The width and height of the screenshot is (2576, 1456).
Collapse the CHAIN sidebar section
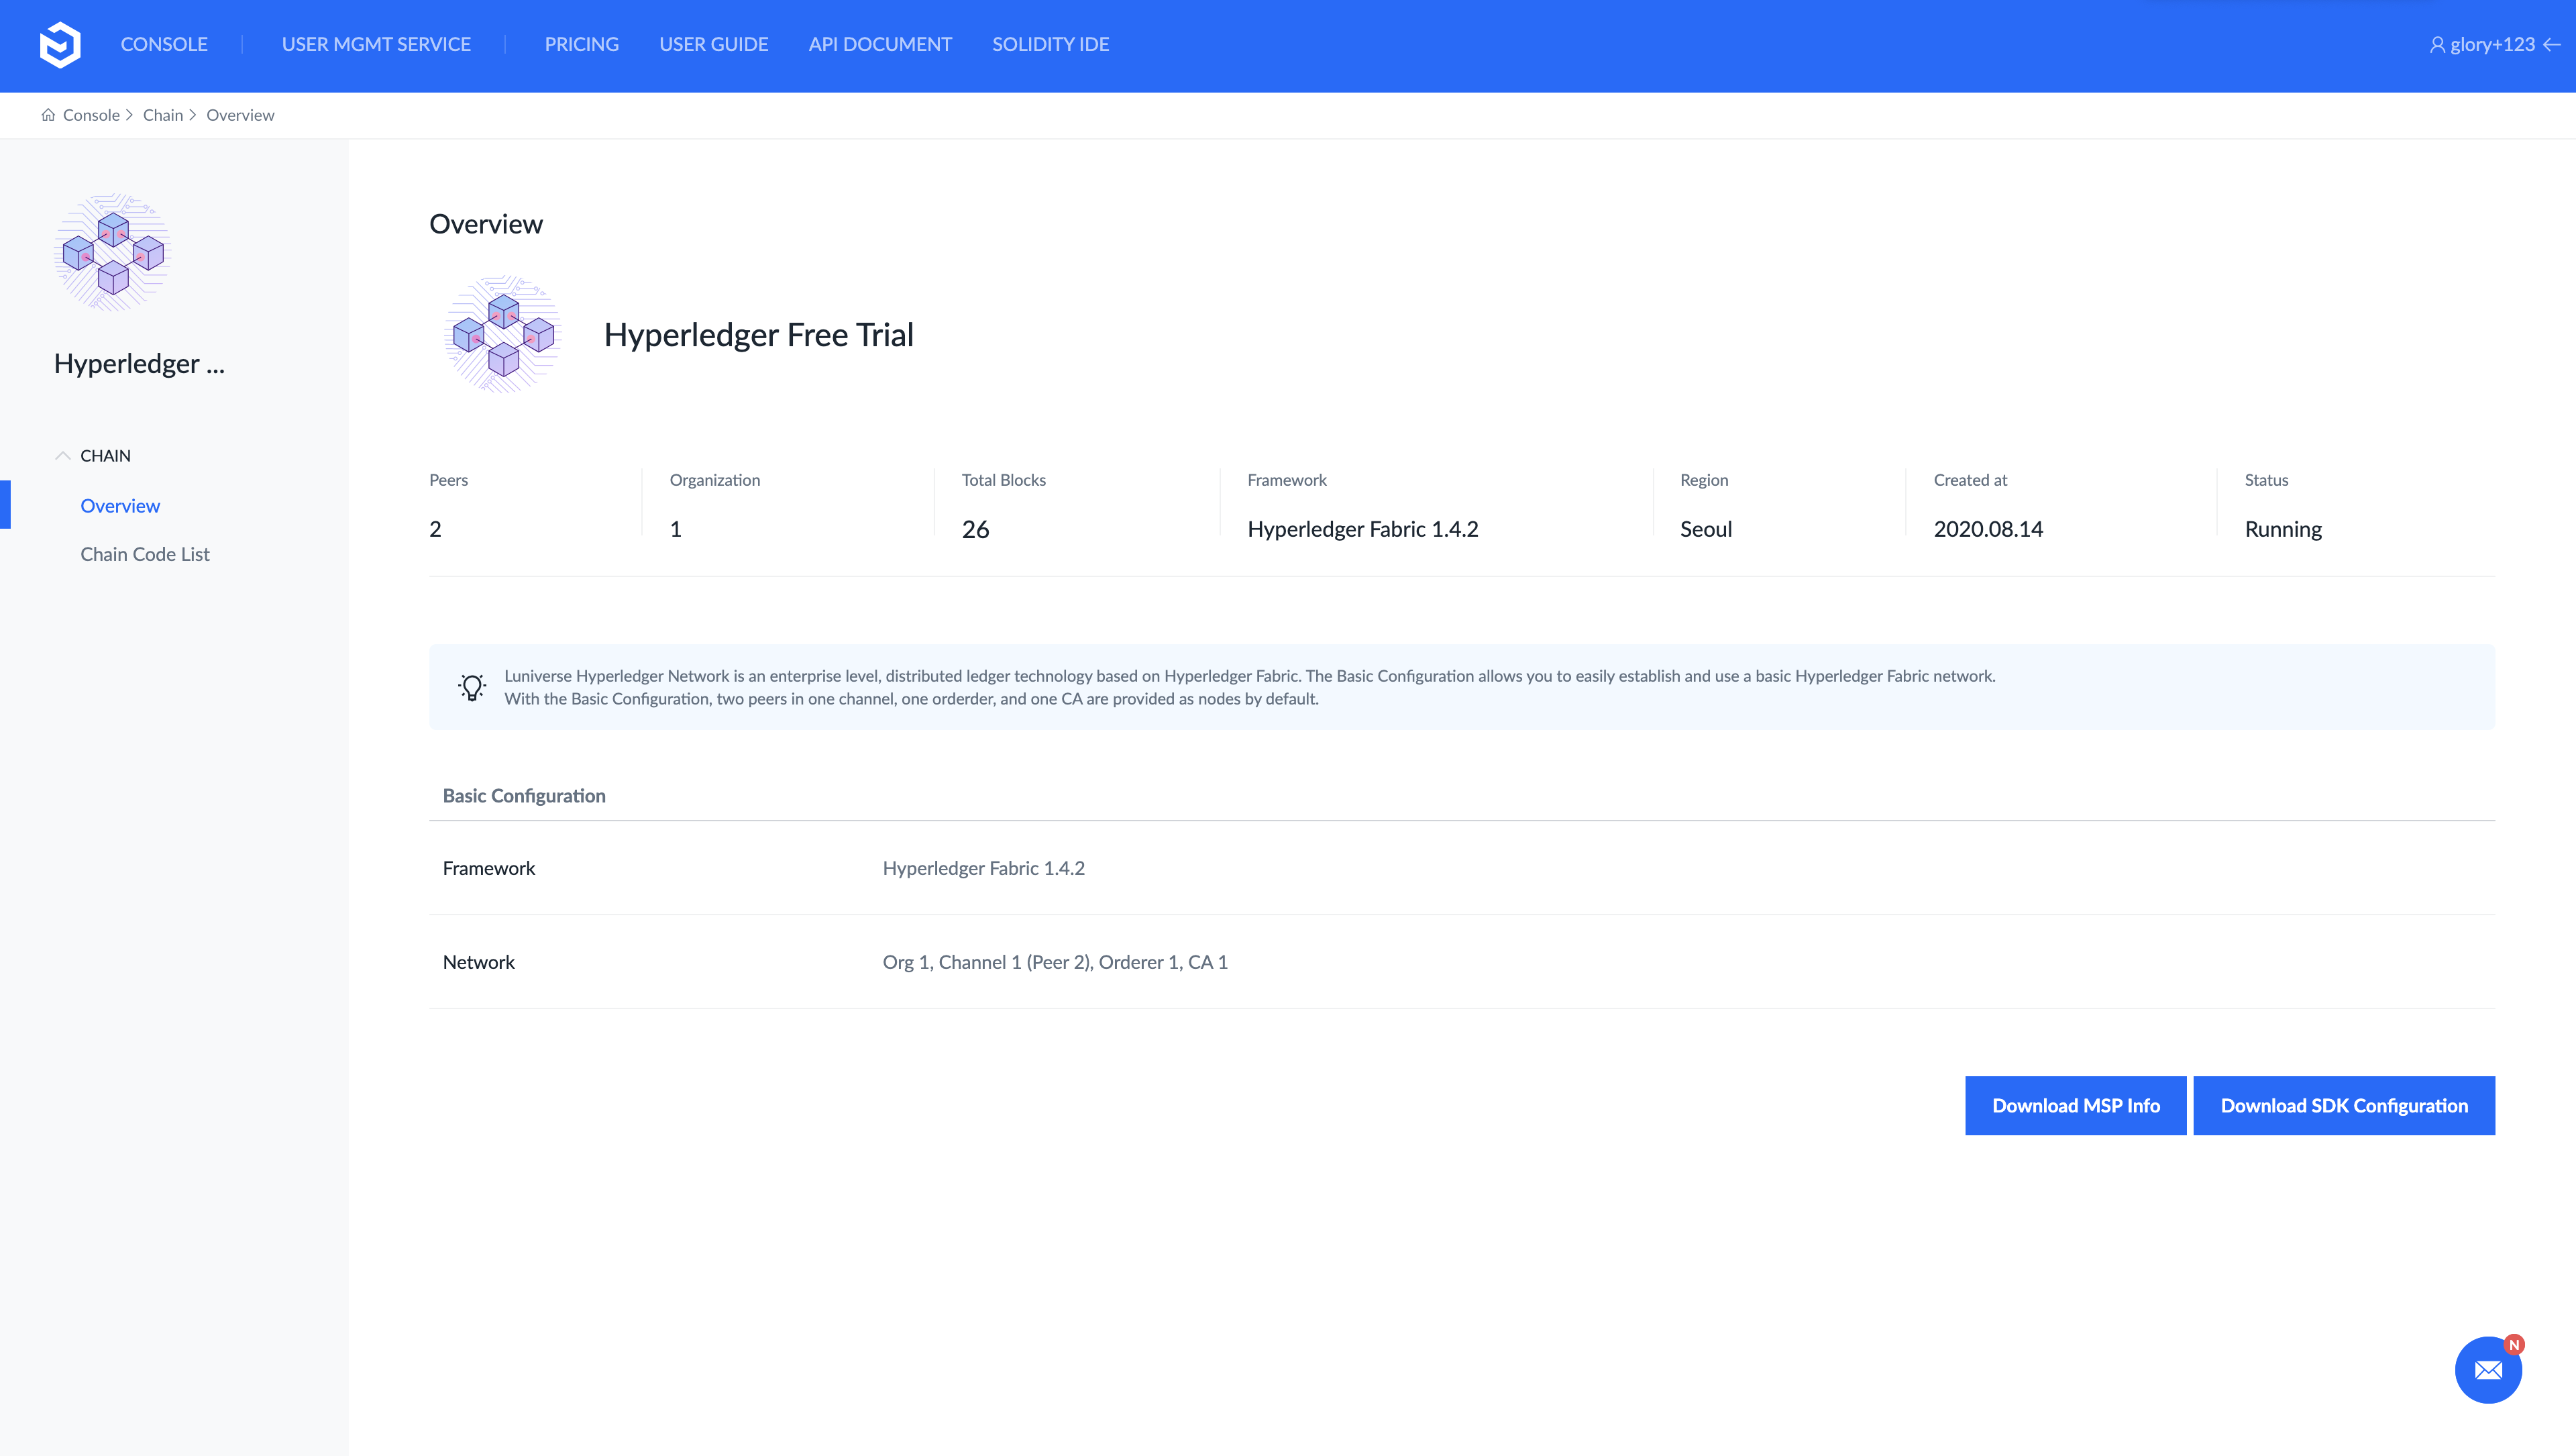pos(63,456)
